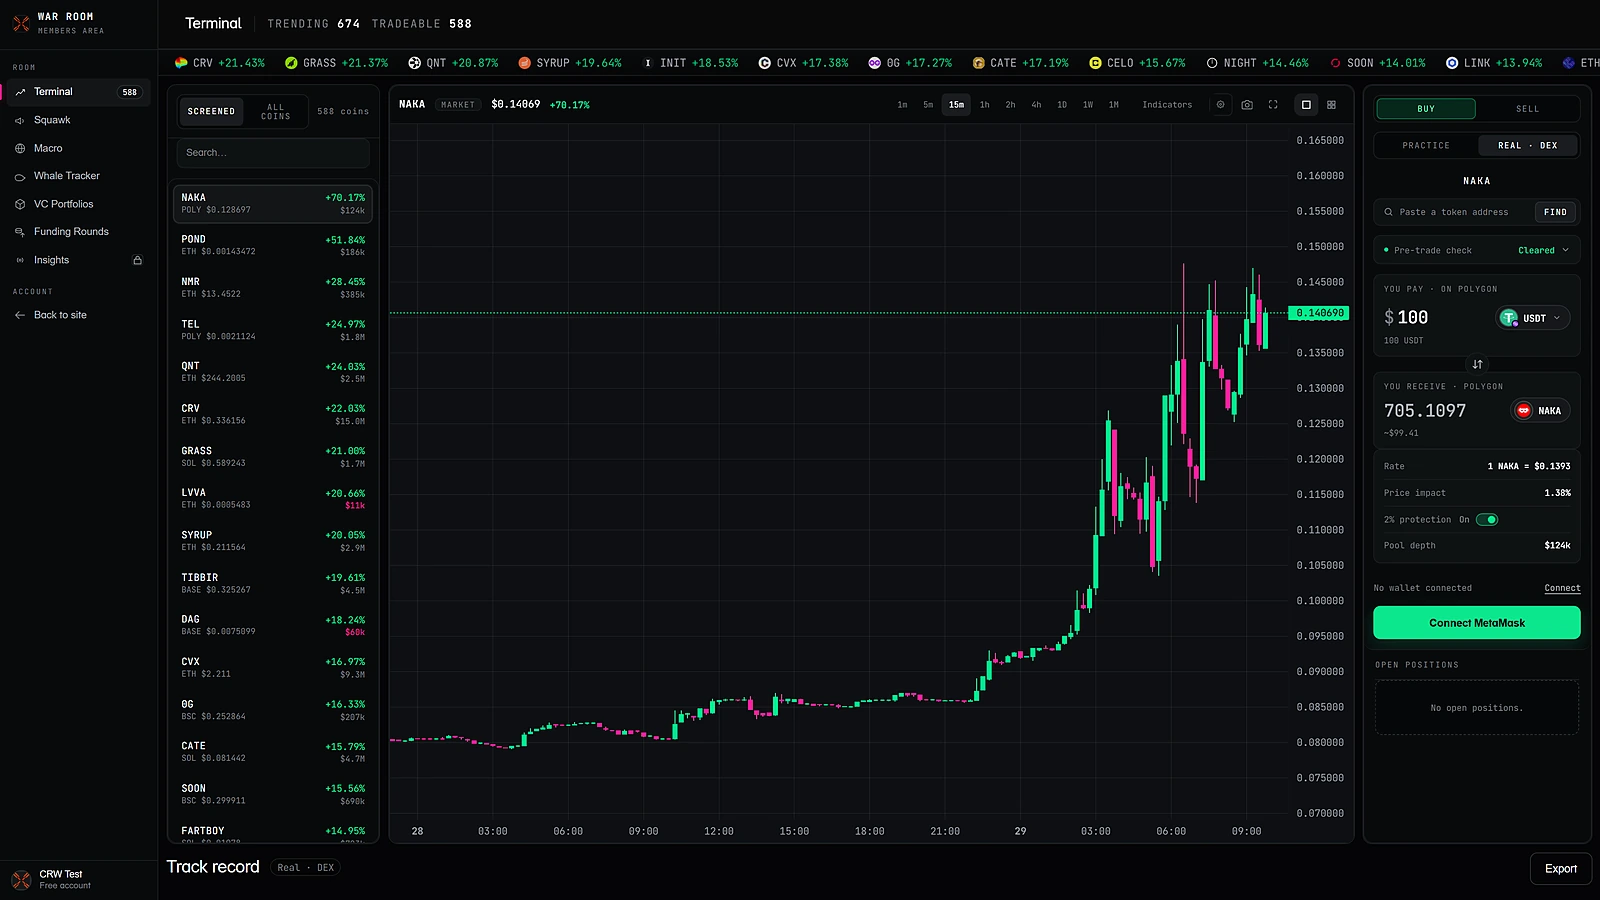Click the Insights lock icon

[x=138, y=260]
